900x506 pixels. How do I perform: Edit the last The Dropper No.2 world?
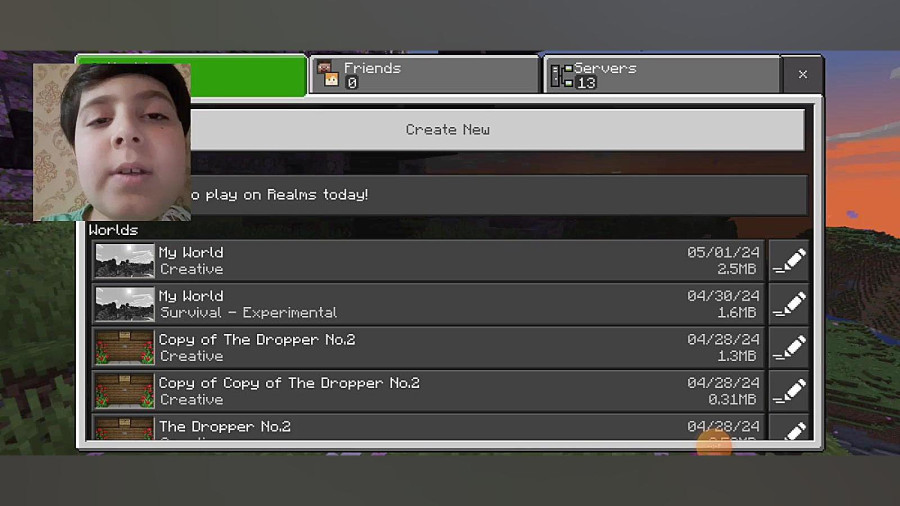789,428
